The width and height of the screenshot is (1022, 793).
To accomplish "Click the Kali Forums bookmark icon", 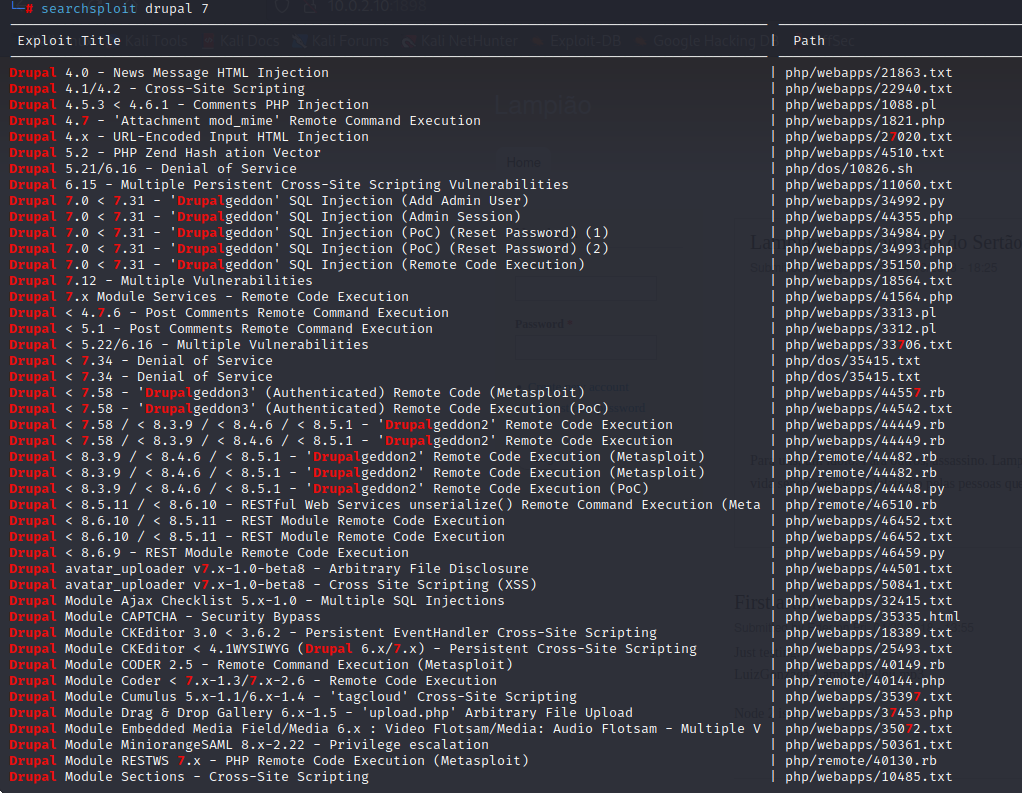I will pyautogui.click(x=299, y=41).
